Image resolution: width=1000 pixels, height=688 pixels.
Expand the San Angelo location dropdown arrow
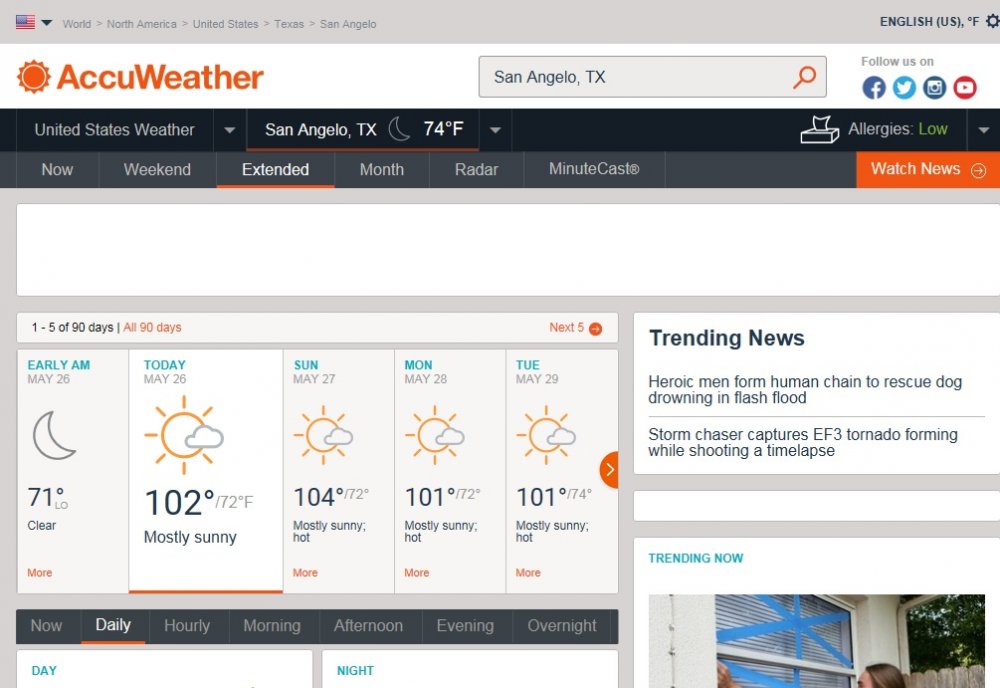point(494,130)
